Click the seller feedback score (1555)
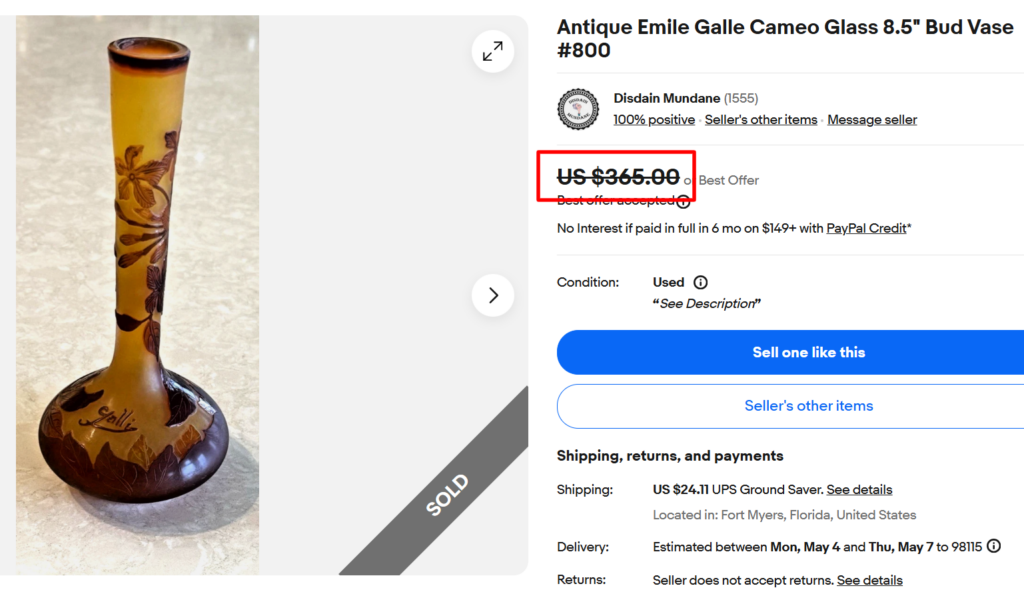 [x=741, y=98]
